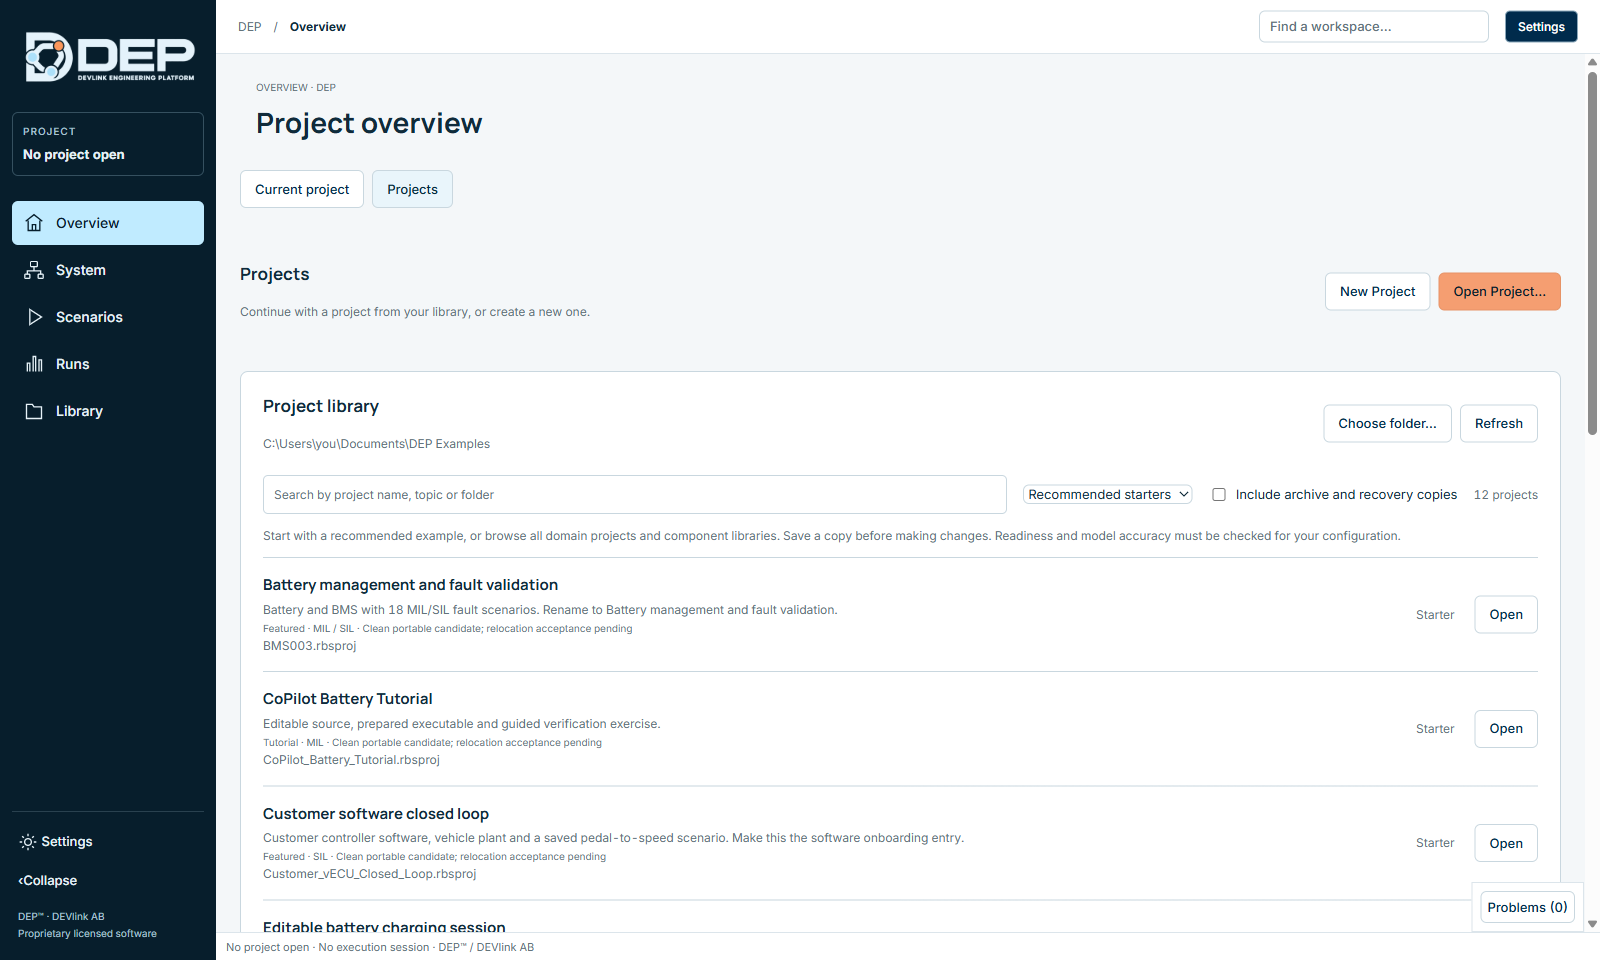Click the System hierarchy icon
The image size is (1600, 960).
[x=34, y=270]
